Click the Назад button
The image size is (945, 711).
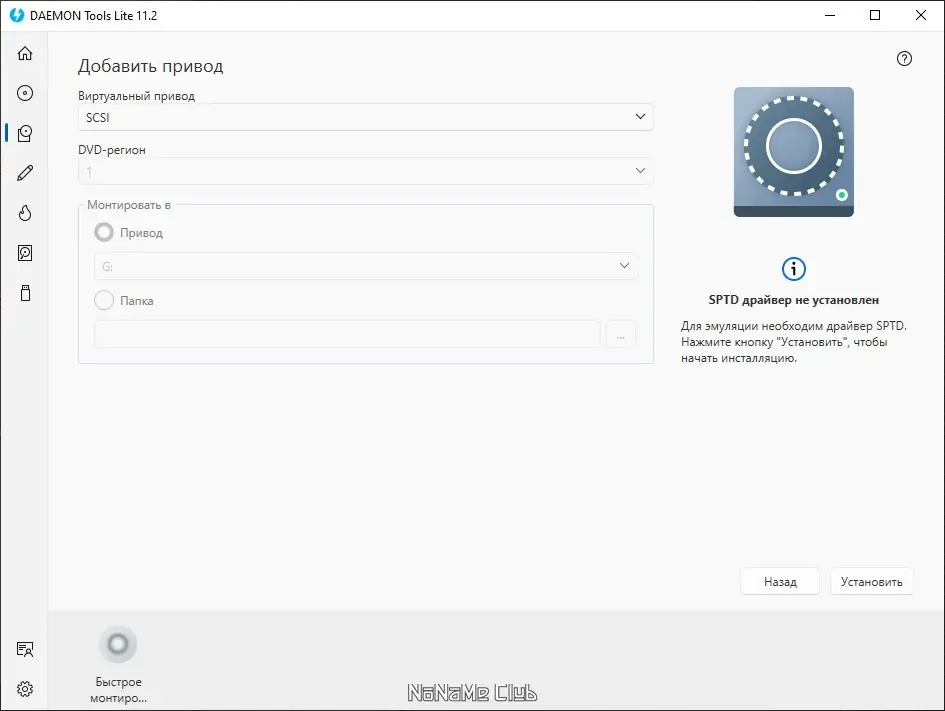[780, 581]
